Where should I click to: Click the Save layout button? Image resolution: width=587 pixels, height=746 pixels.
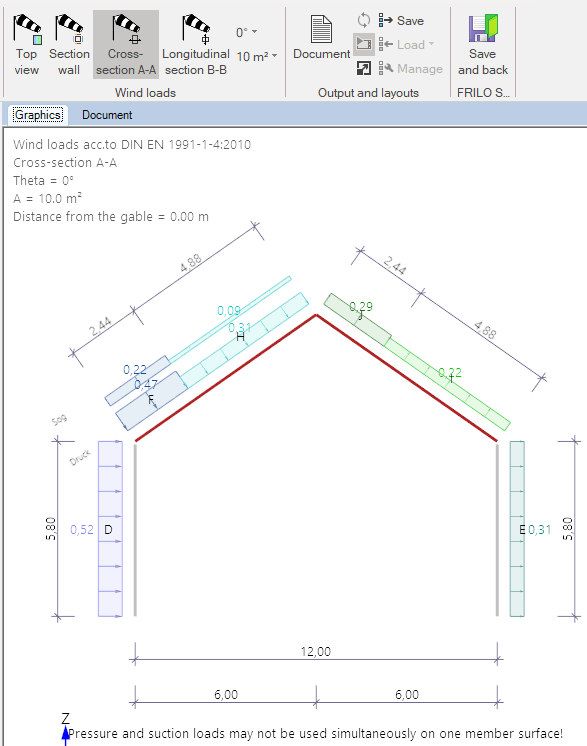click(x=401, y=20)
